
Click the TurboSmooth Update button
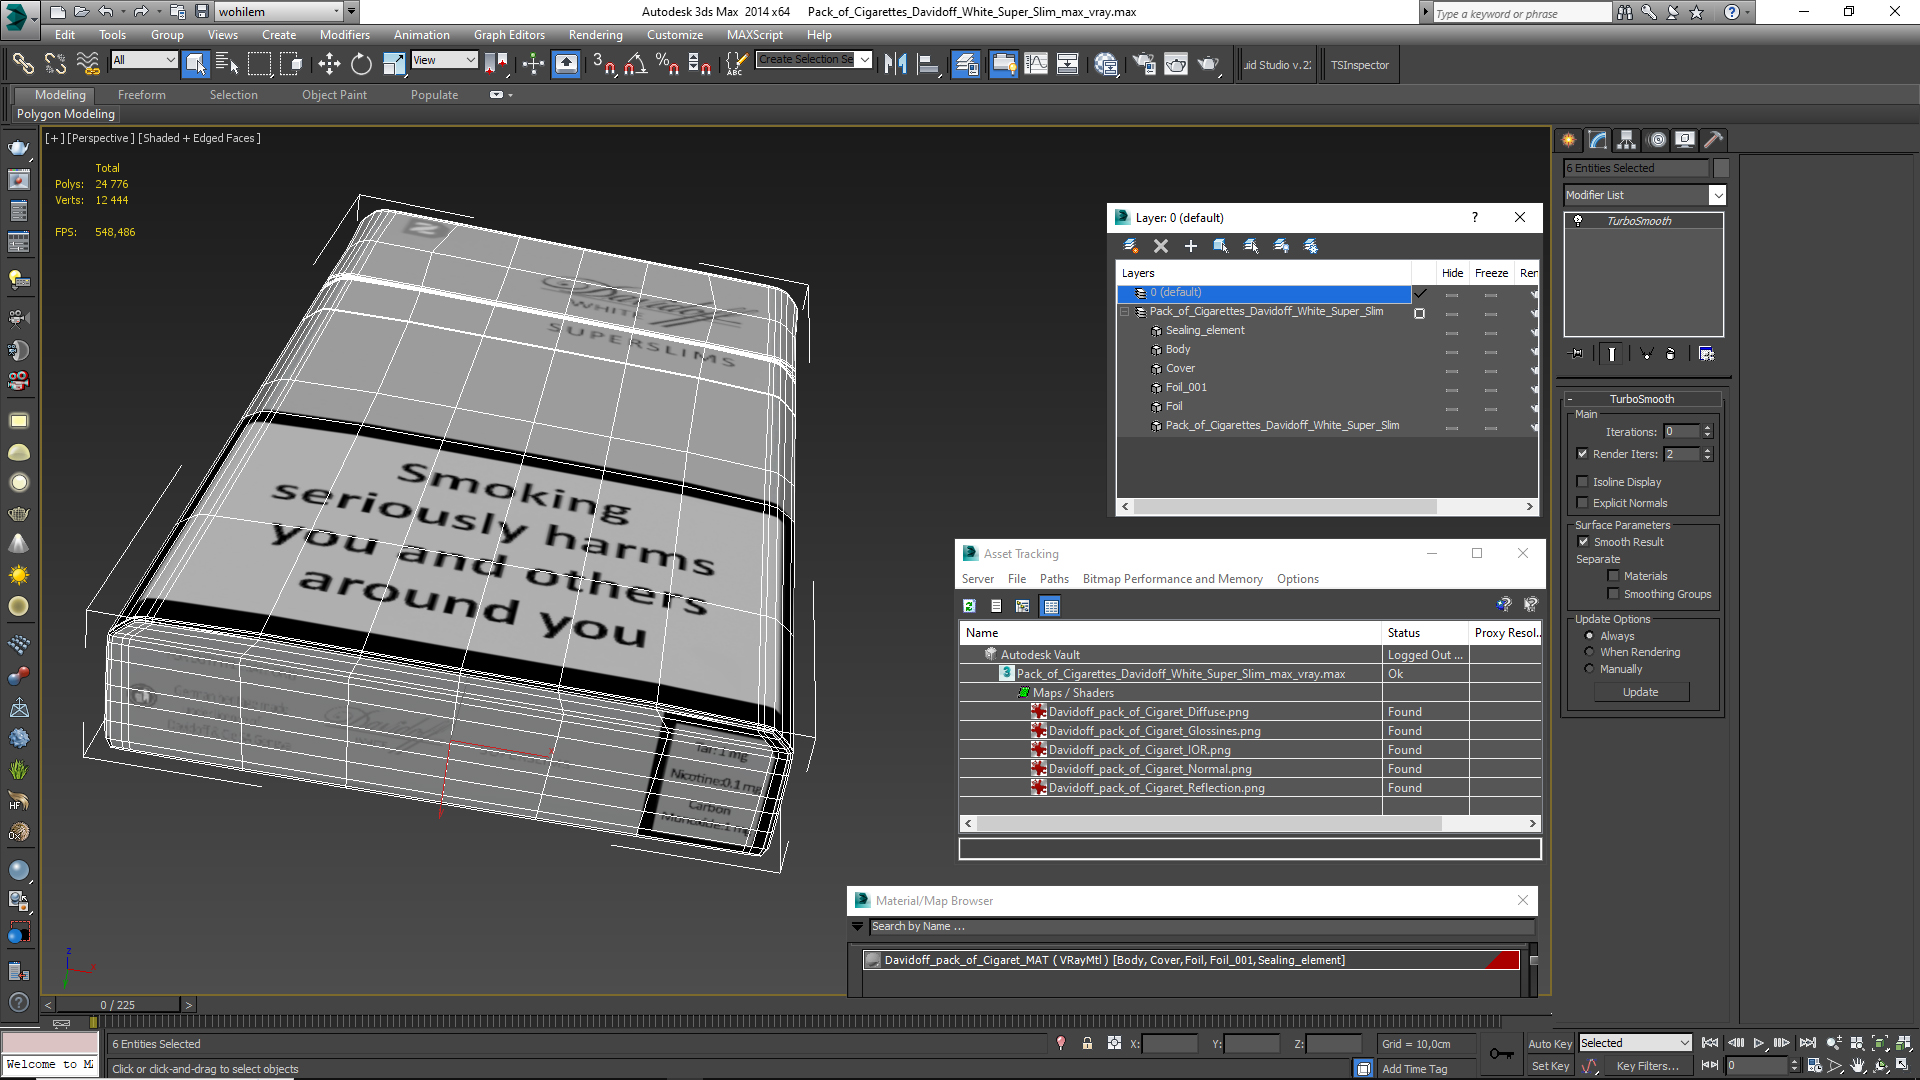pyautogui.click(x=1641, y=692)
